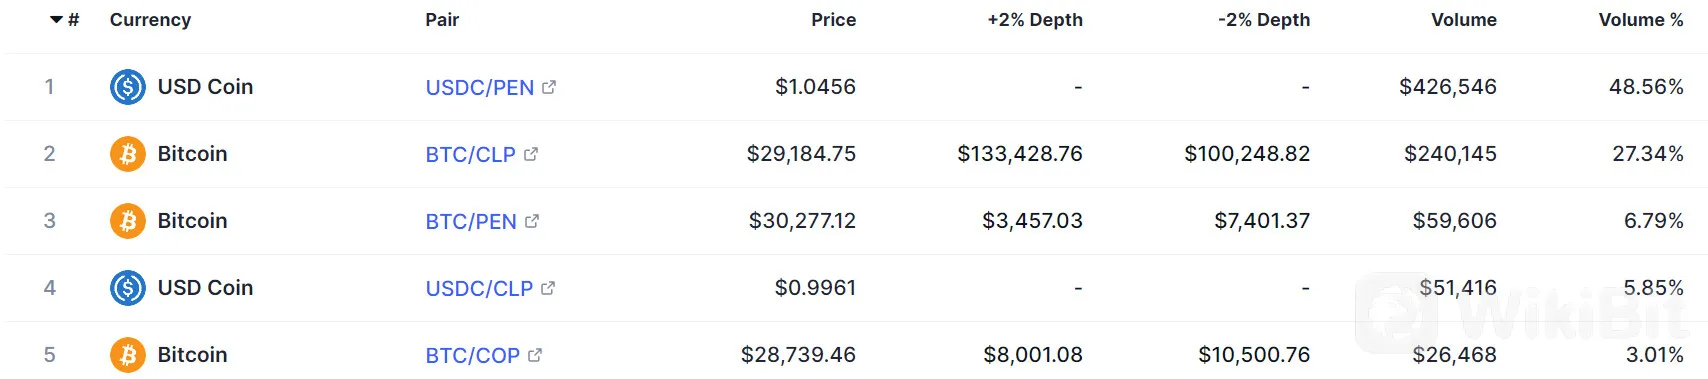Click the Bitcoin icon in row 3
The width and height of the screenshot is (1708, 379).
(x=128, y=221)
